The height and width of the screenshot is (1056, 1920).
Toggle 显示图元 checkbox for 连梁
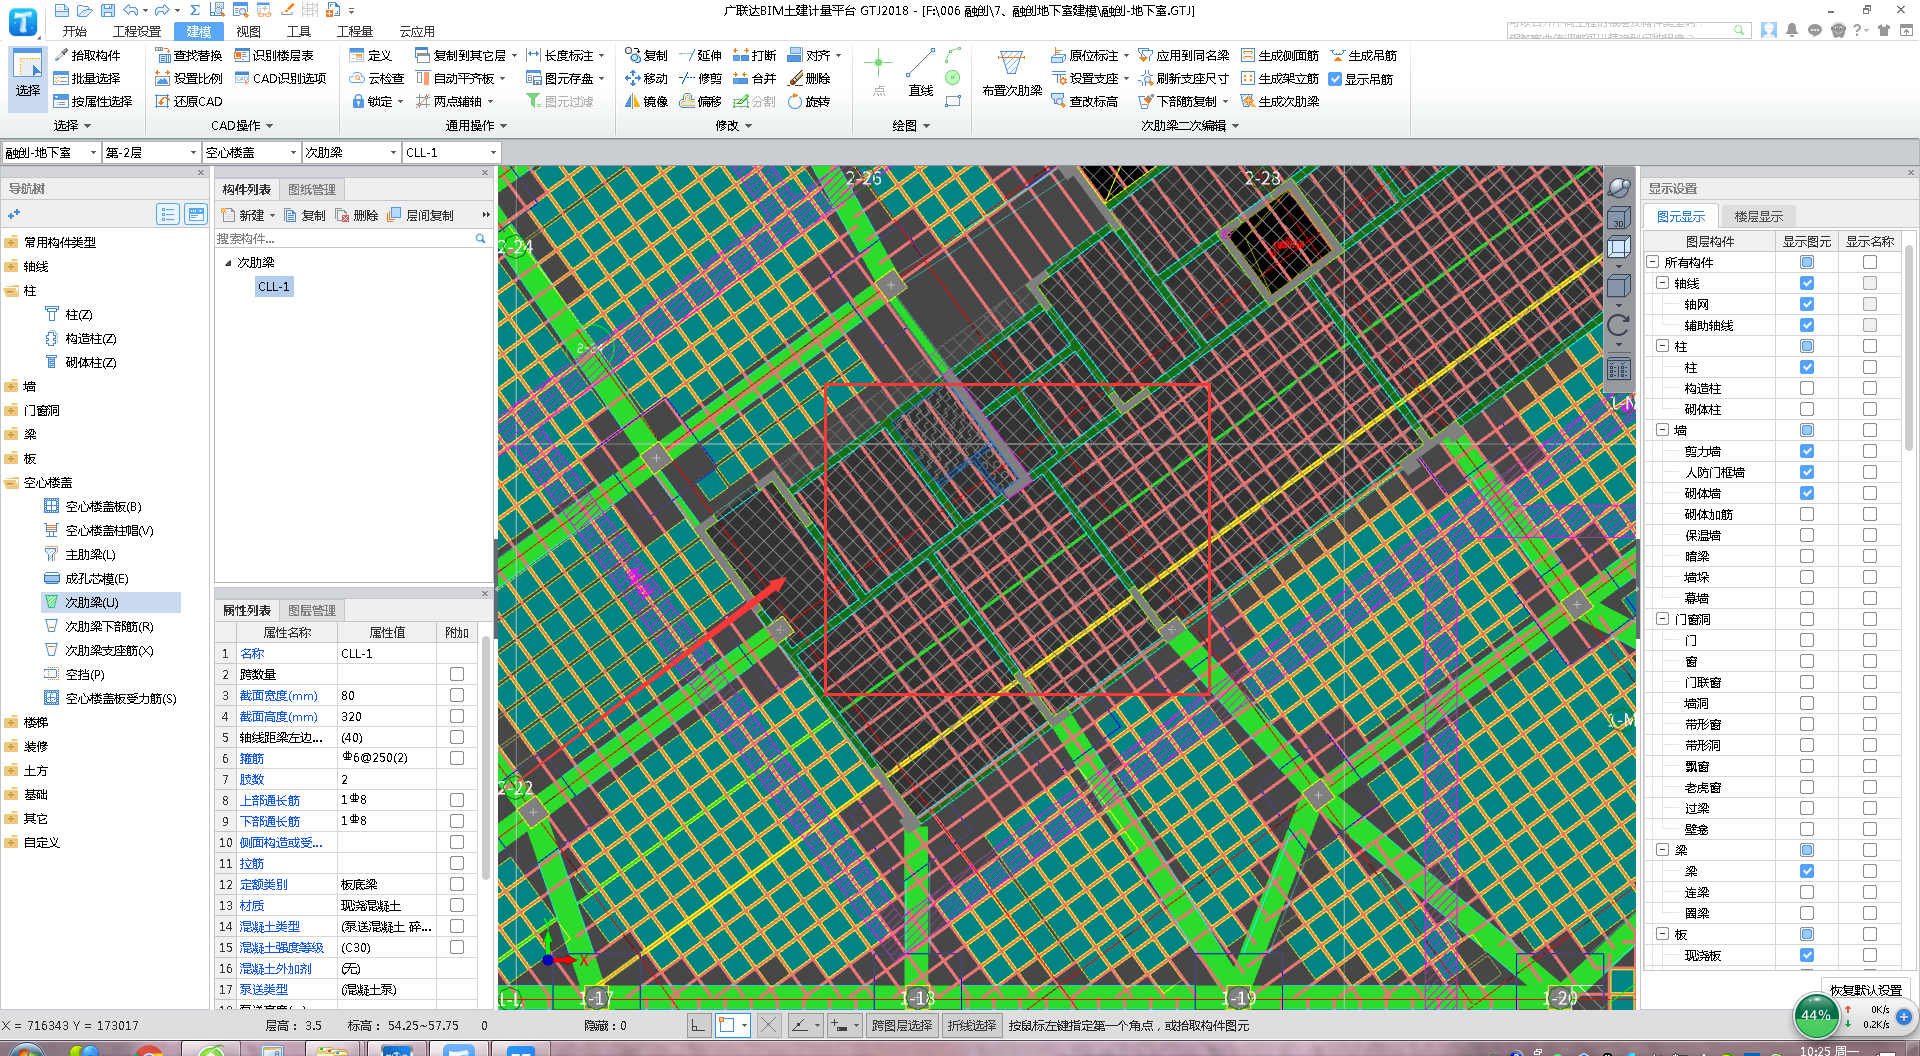(1806, 892)
